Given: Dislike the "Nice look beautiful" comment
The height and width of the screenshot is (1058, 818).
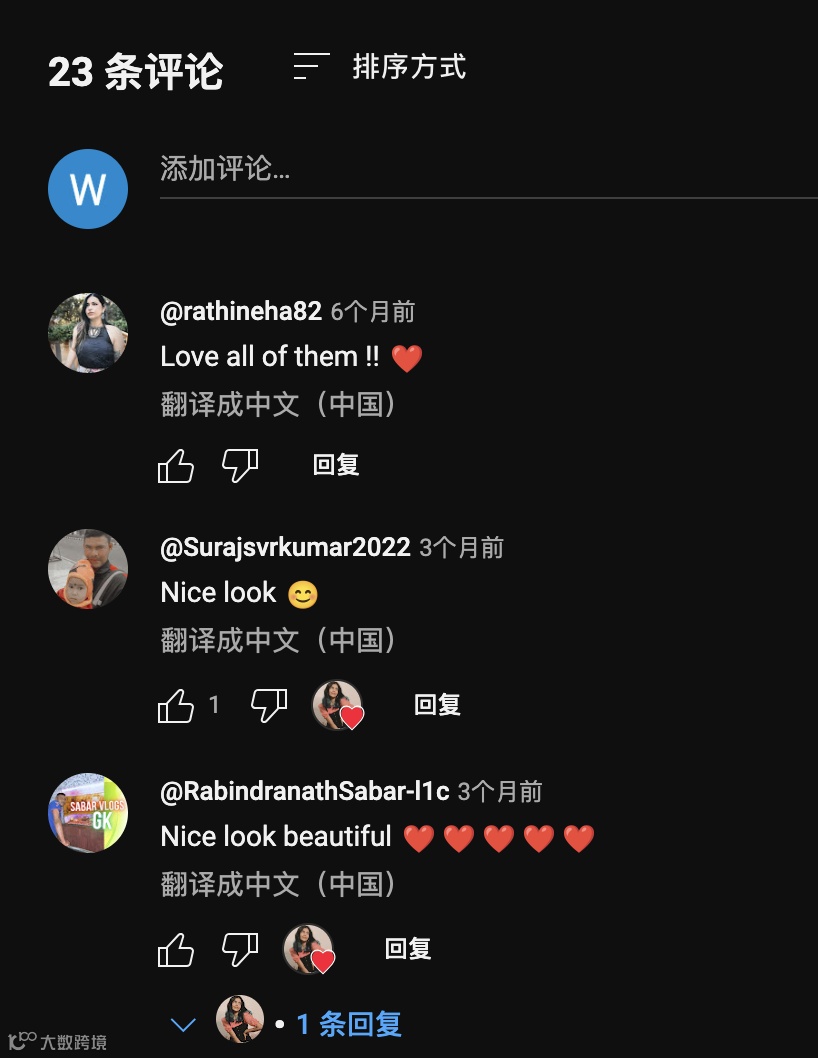Looking at the screenshot, I should click(x=240, y=949).
